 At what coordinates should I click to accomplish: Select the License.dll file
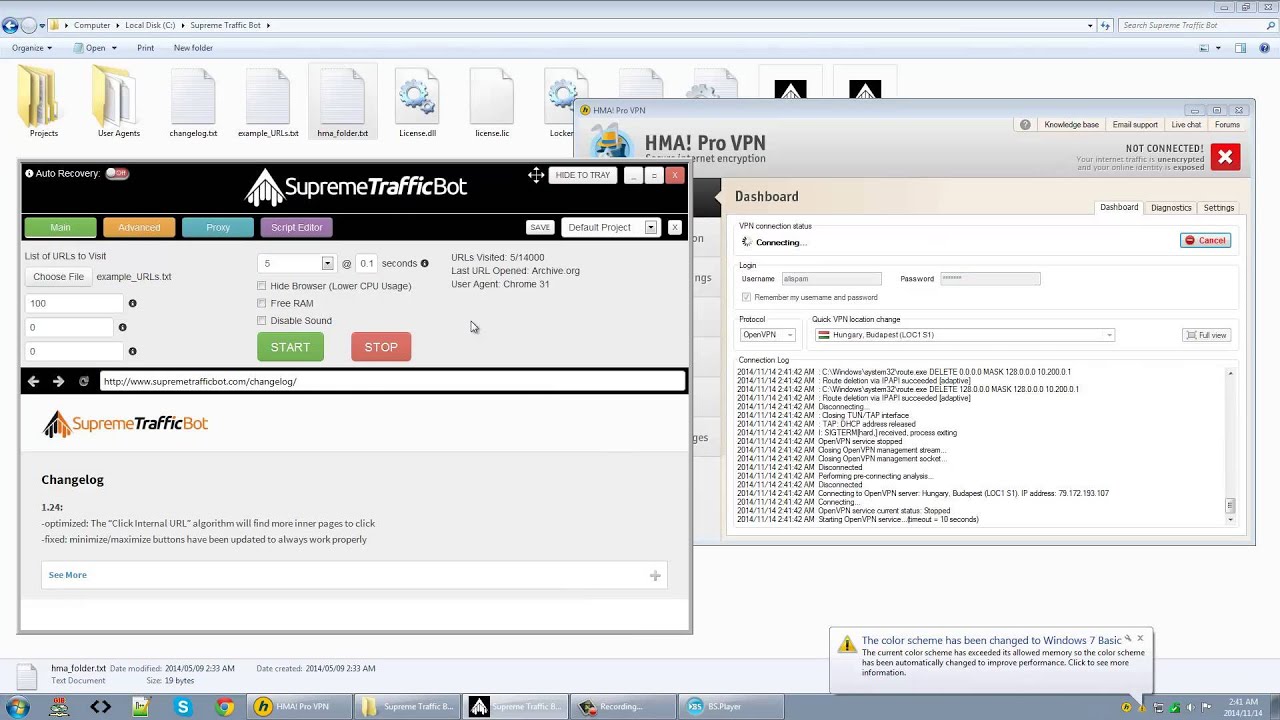[x=417, y=102]
